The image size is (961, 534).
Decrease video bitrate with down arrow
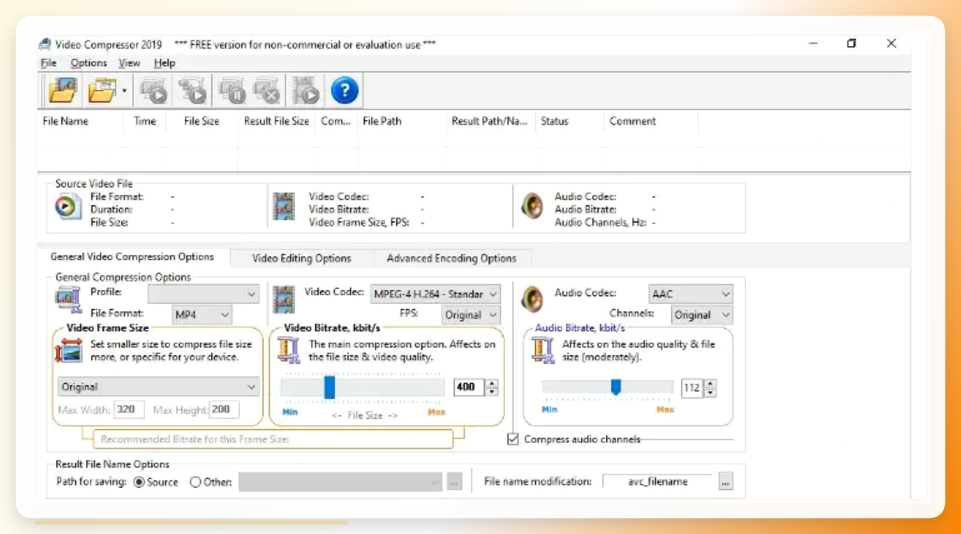pos(492,391)
